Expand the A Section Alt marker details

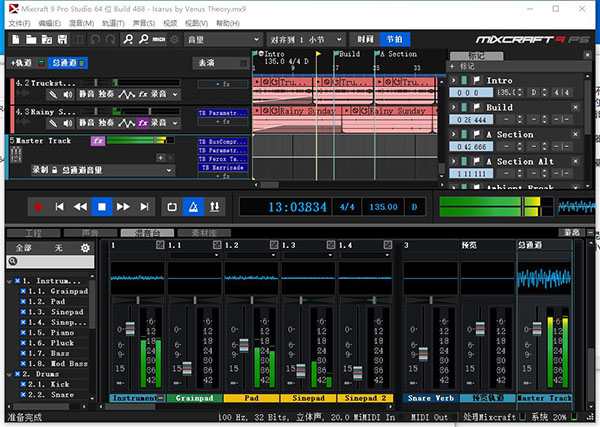click(454, 161)
